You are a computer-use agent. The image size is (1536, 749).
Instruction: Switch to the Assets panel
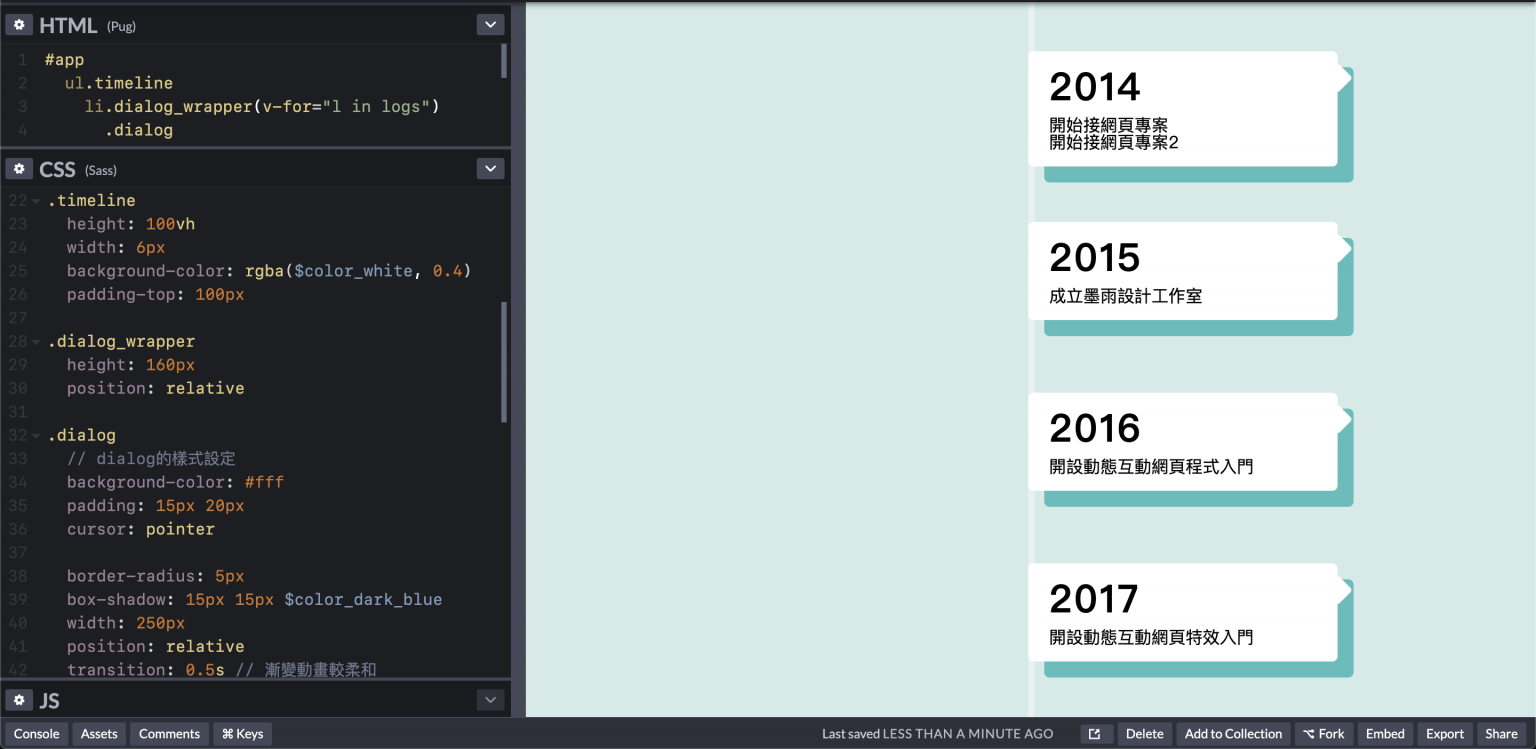(x=98, y=733)
